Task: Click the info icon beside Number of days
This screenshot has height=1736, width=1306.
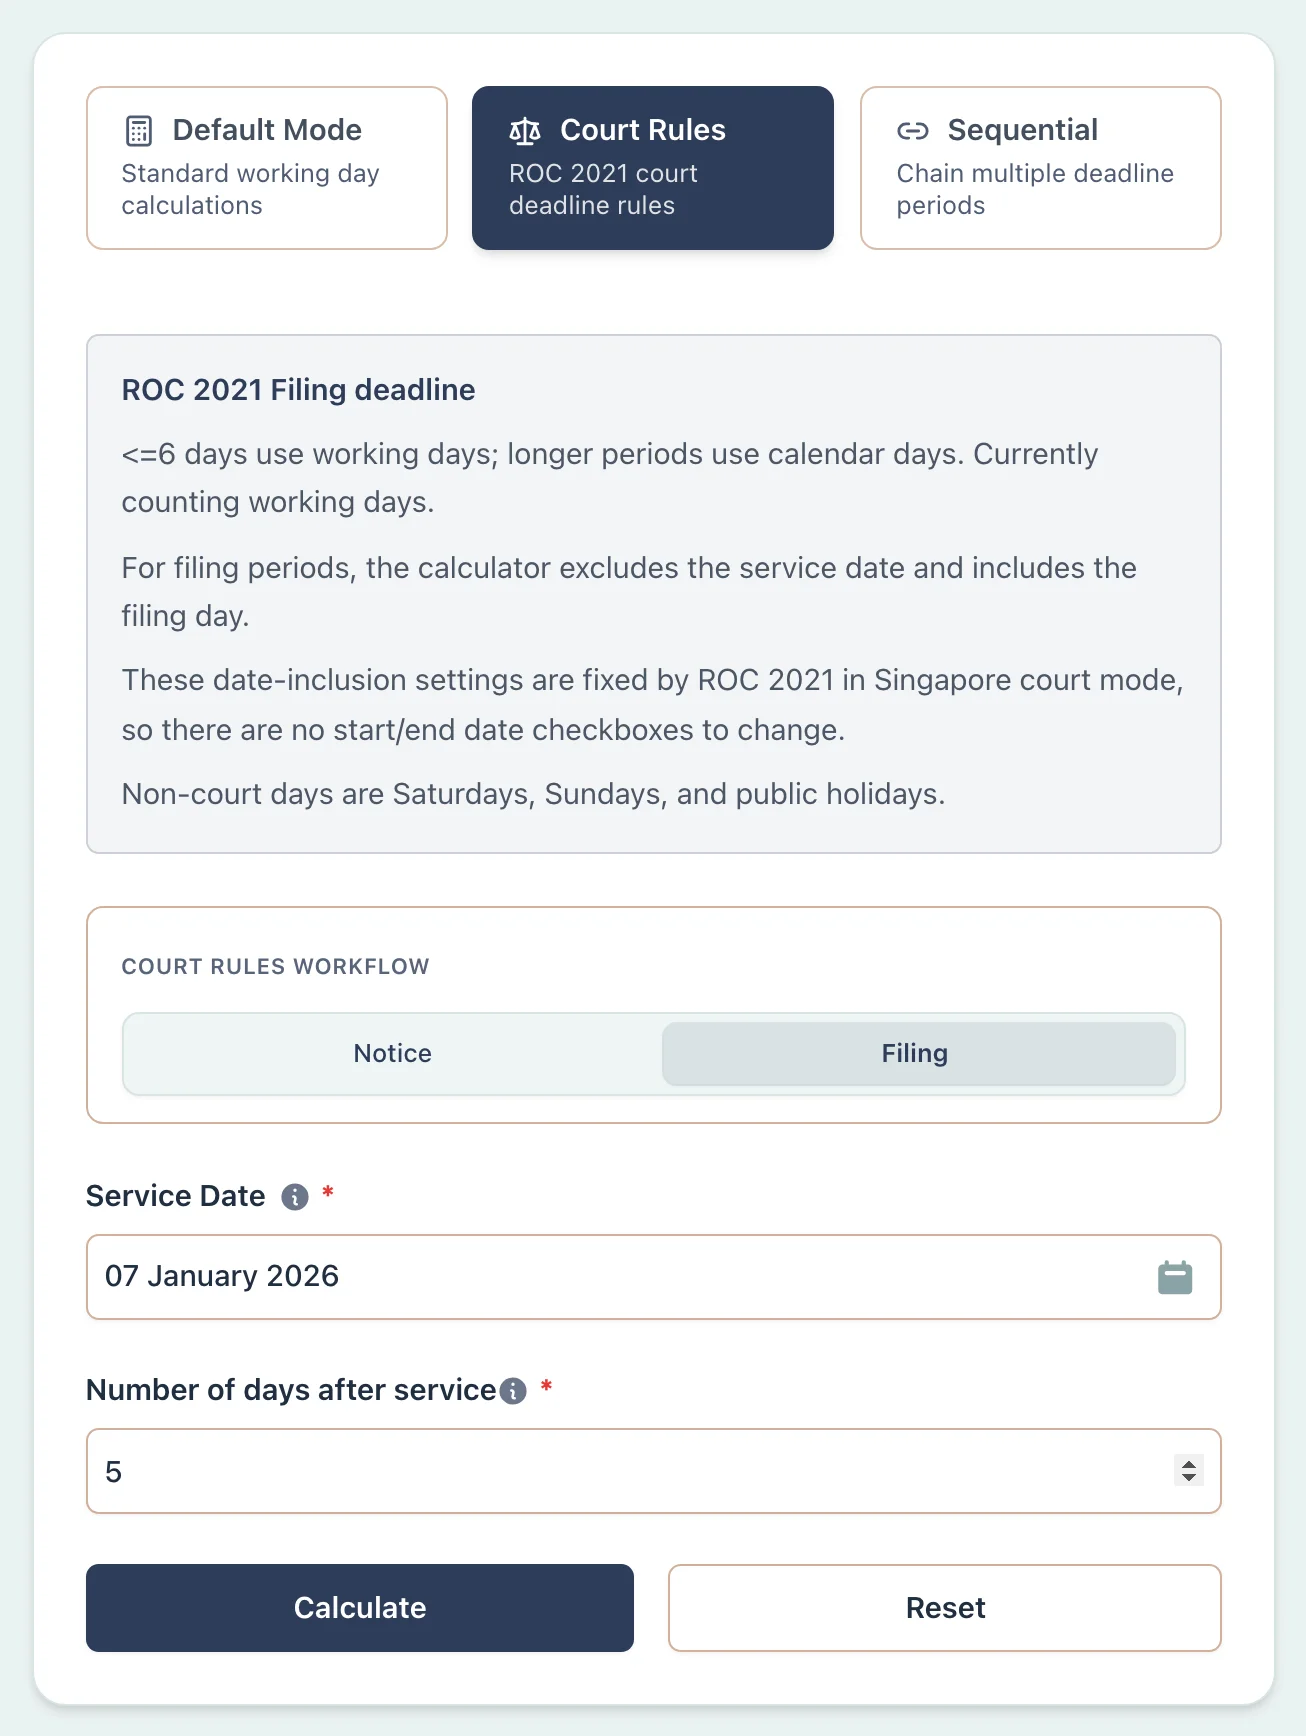Action: (513, 1390)
